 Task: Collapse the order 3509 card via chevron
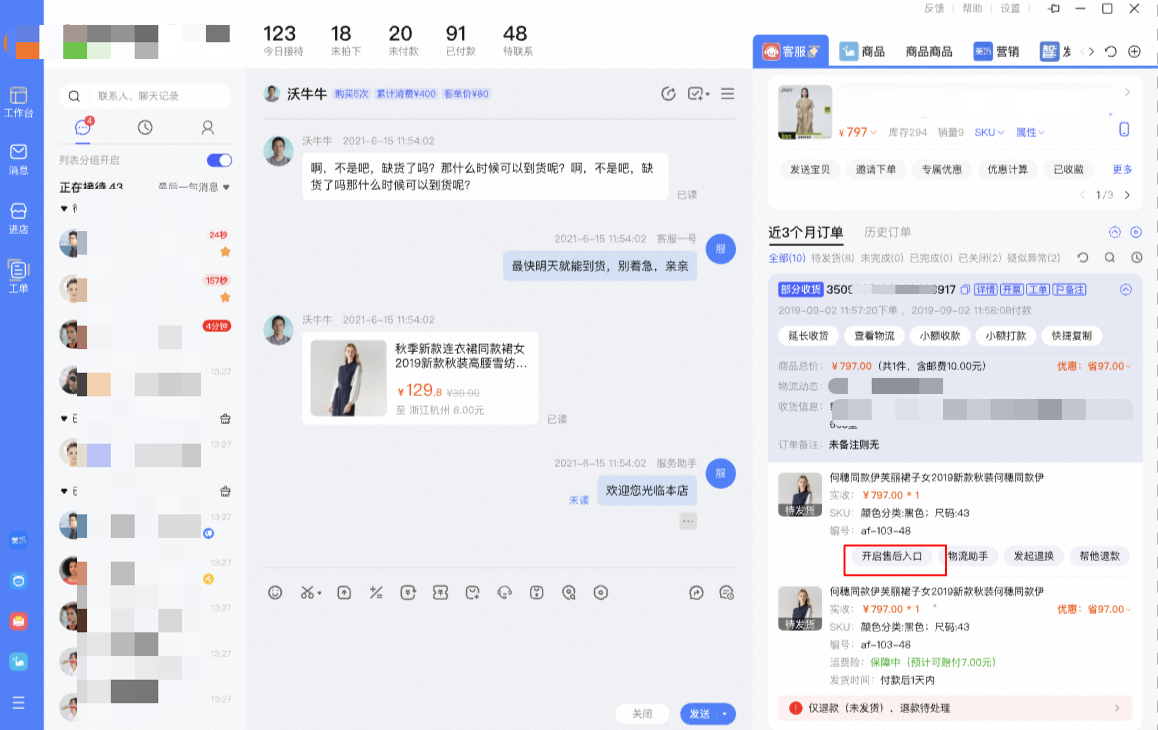tap(1126, 290)
